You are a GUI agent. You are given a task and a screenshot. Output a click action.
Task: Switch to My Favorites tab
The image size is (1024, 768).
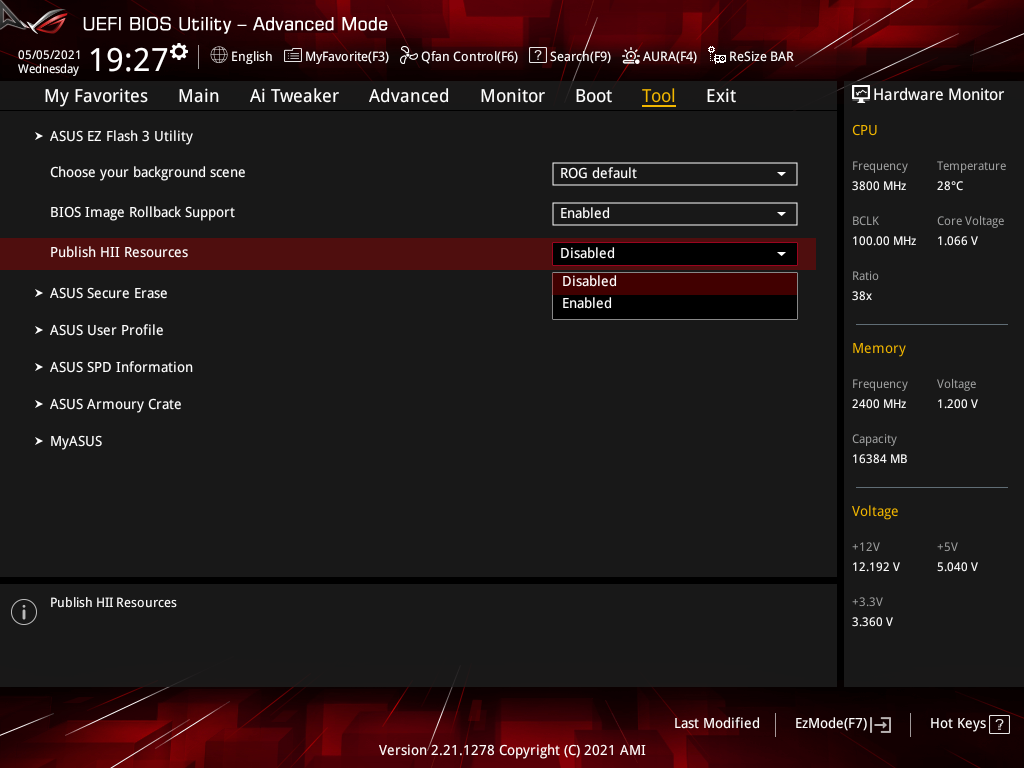tap(96, 96)
